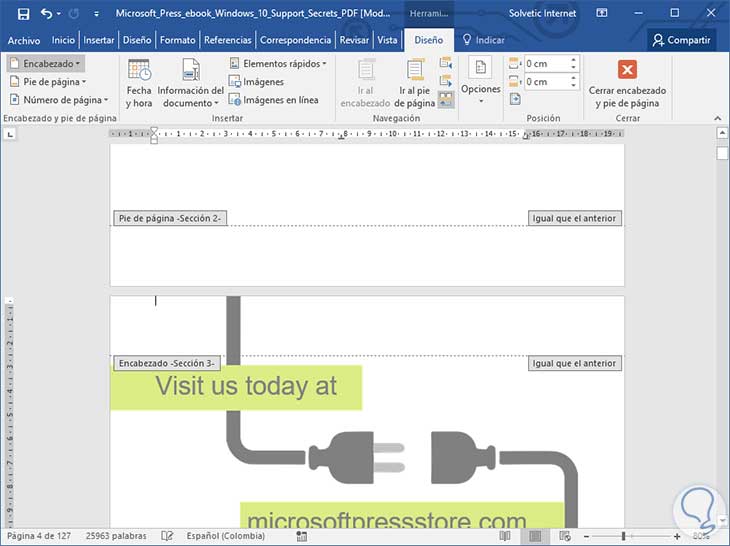Undo the last action

[46, 13]
